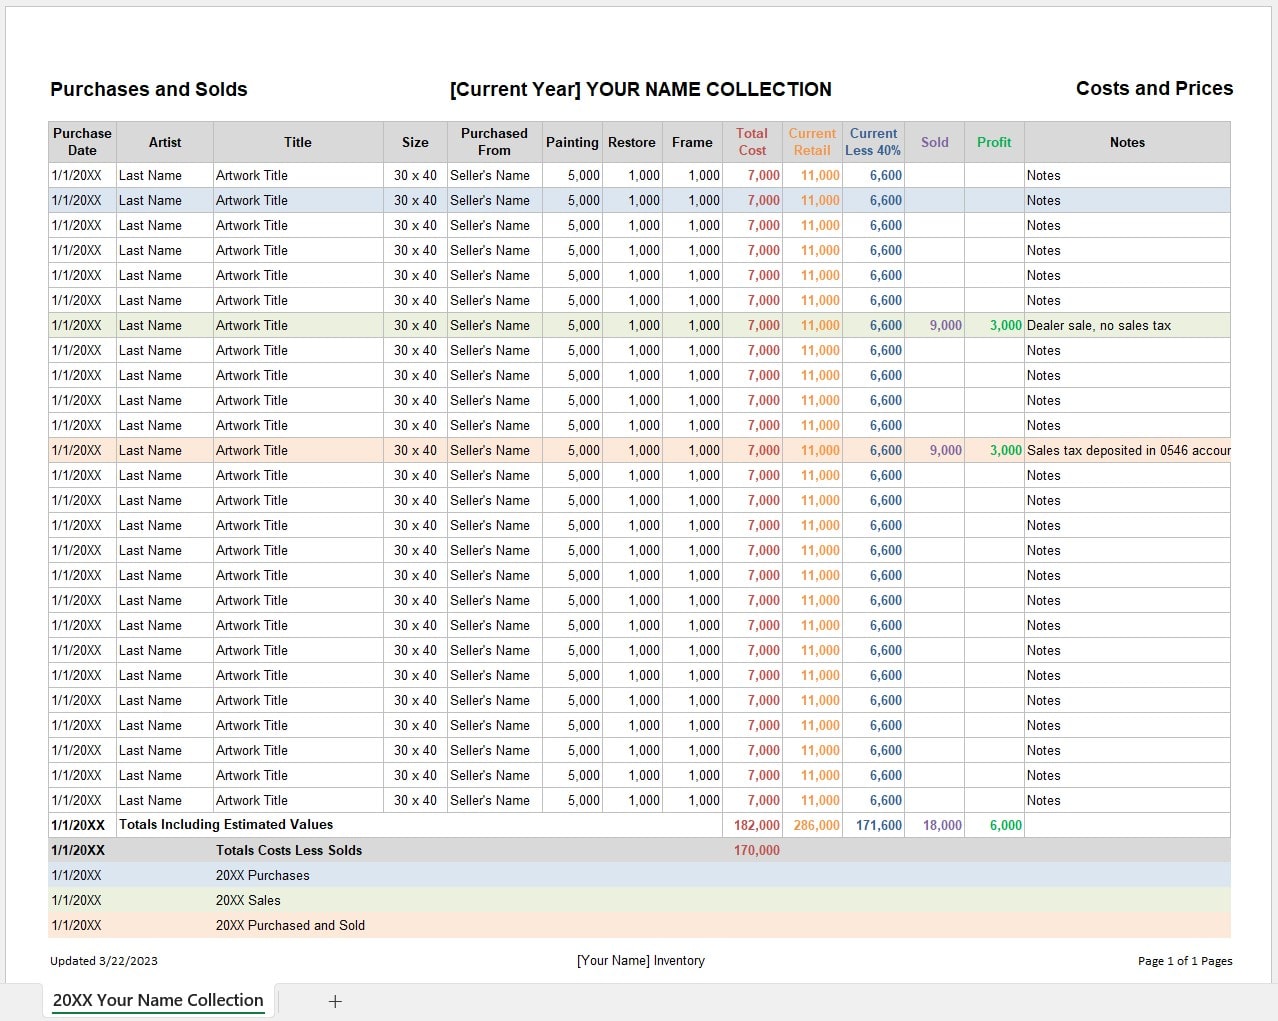This screenshot has width=1278, height=1021.
Task: Click the Sold column header
Action: (935, 142)
